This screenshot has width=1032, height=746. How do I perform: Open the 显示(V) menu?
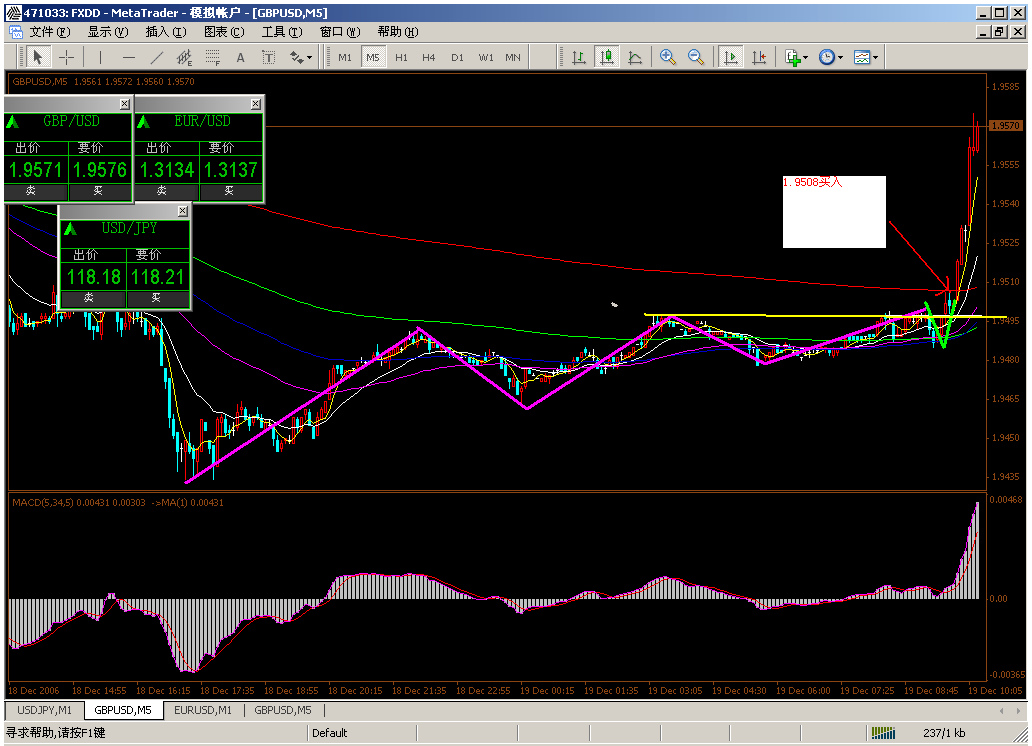tap(108, 32)
